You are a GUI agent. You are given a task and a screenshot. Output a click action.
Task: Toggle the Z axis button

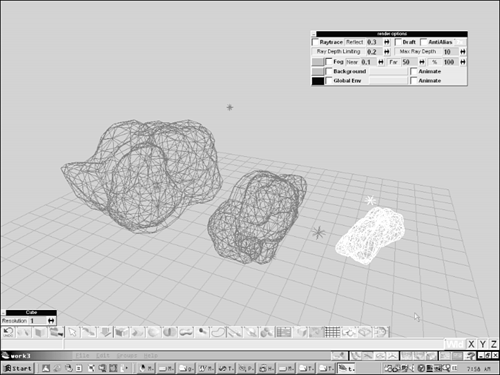[x=494, y=344]
